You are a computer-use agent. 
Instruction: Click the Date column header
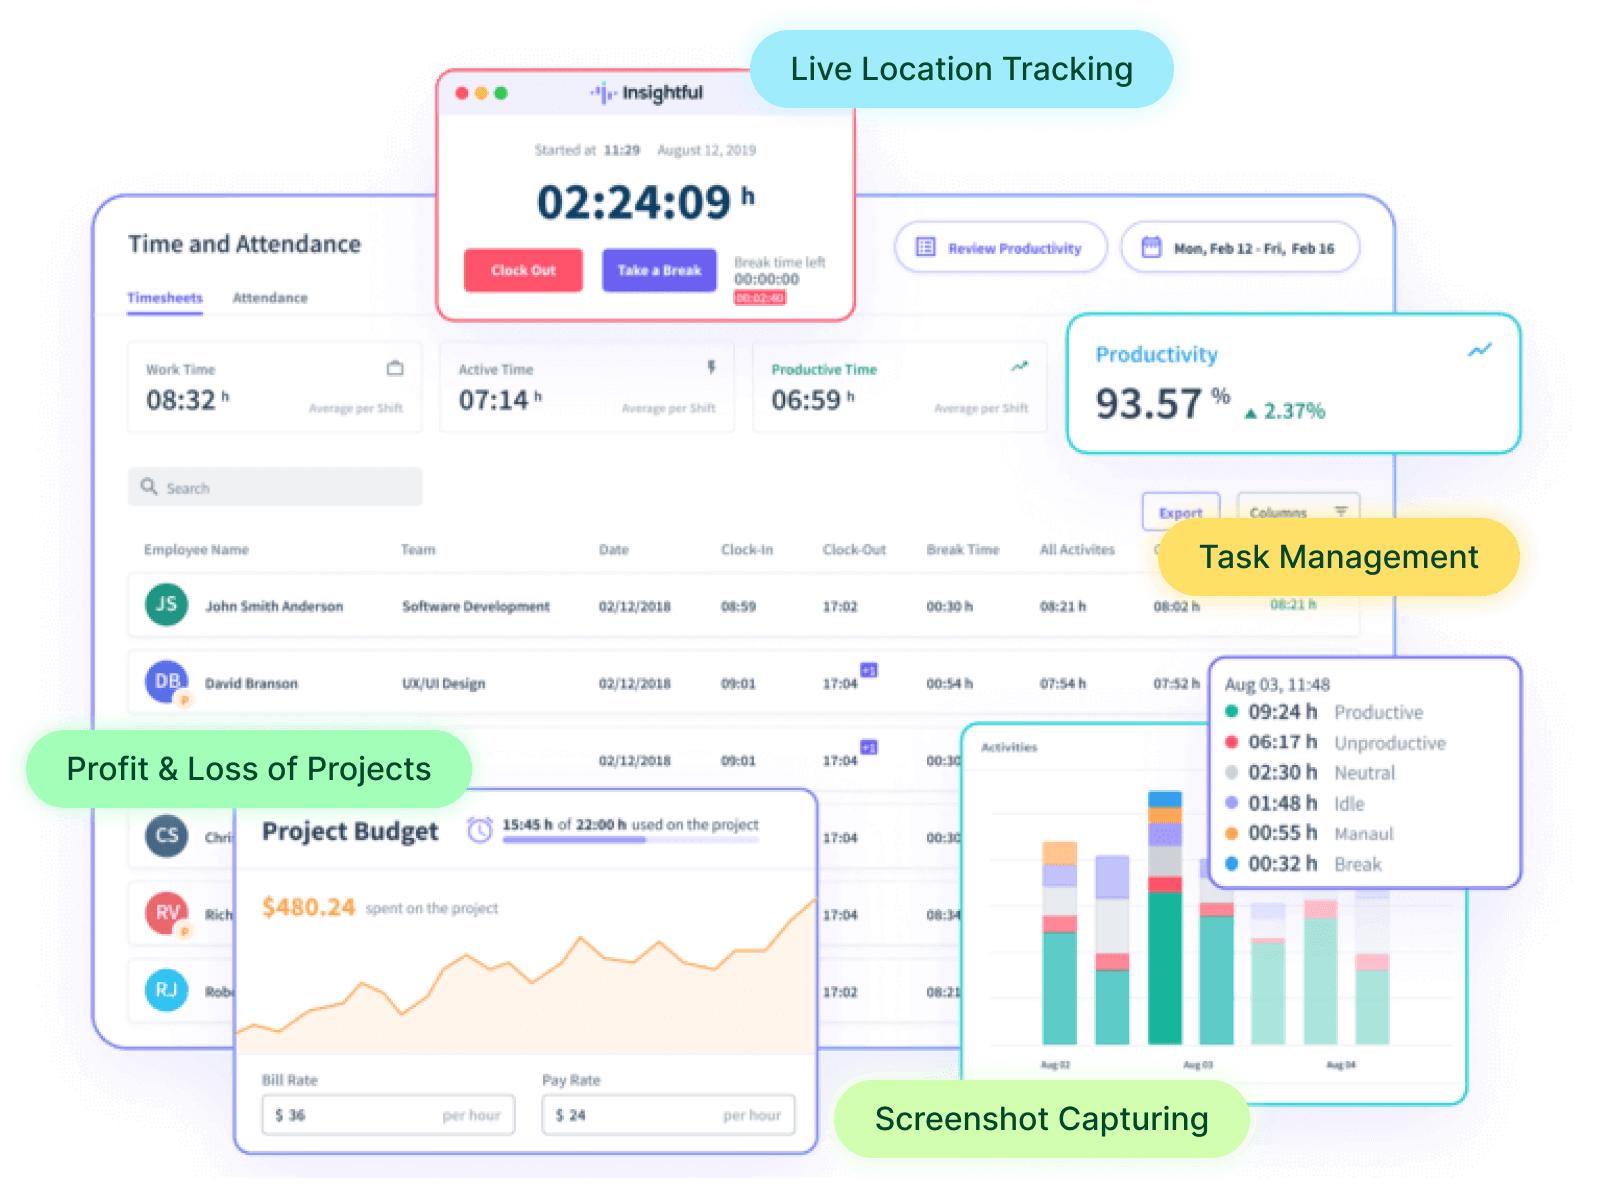(x=614, y=549)
